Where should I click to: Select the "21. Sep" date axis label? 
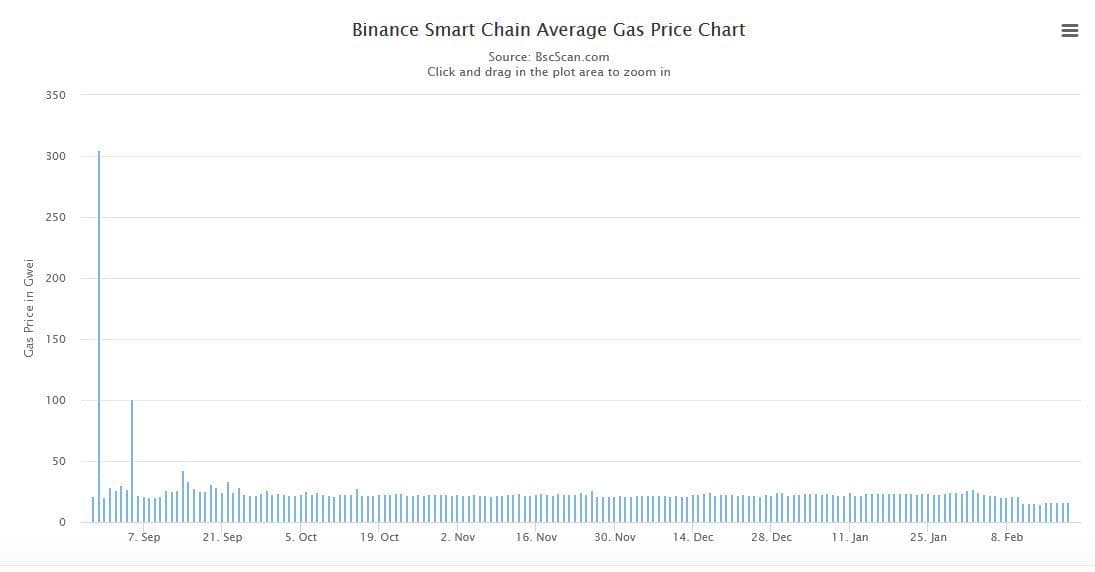tap(222, 537)
